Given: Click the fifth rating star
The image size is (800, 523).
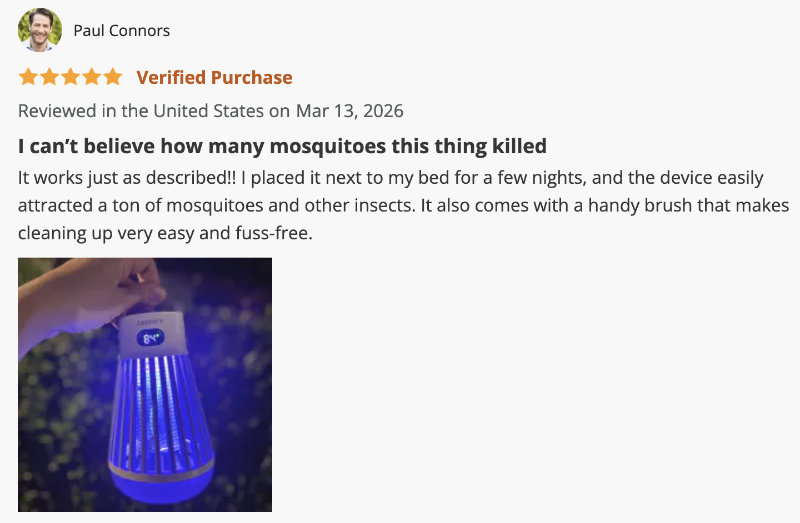Looking at the screenshot, I should [x=112, y=77].
